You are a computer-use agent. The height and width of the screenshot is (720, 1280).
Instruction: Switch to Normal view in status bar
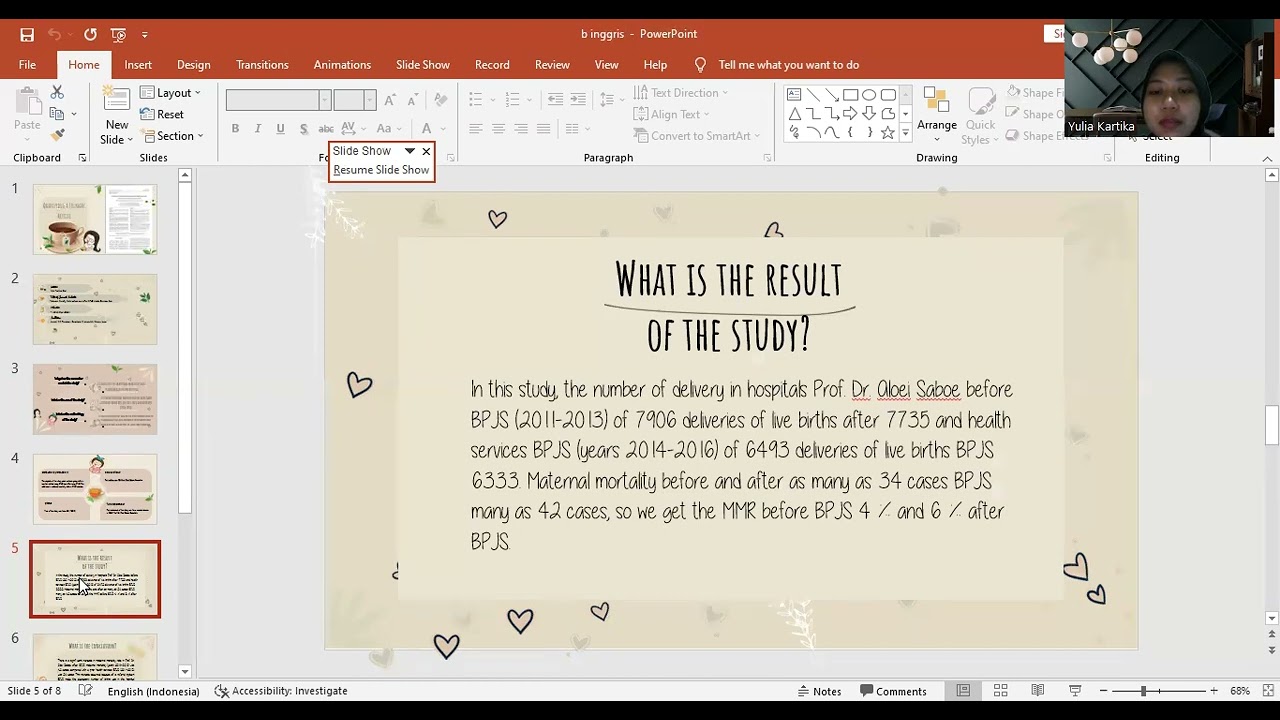(x=963, y=691)
